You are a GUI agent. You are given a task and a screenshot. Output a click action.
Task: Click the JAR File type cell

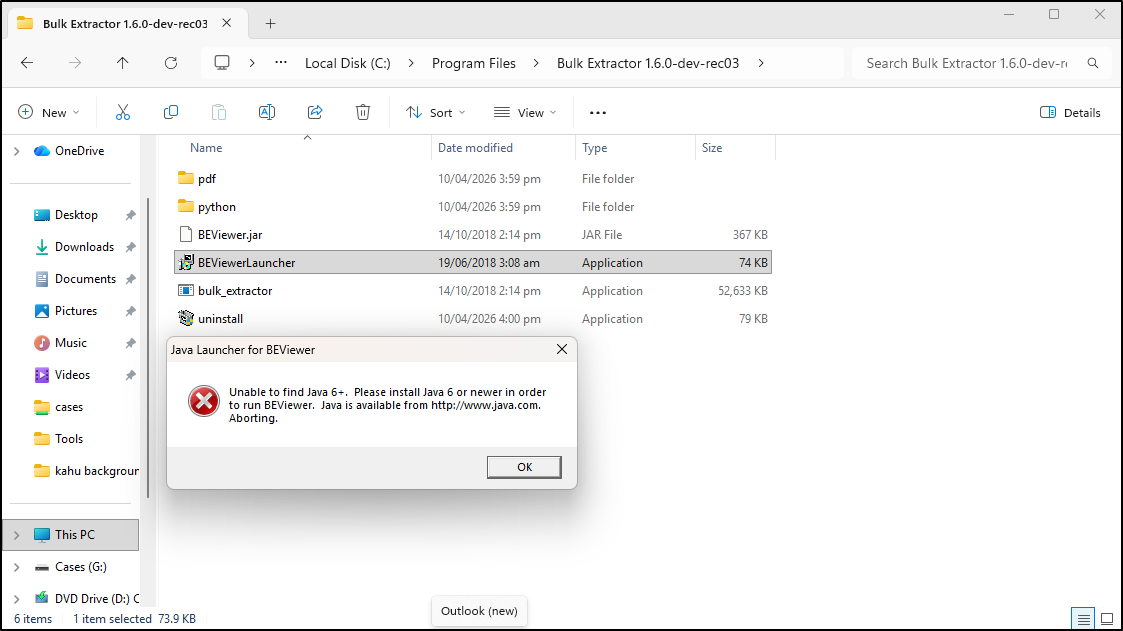point(602,234)
